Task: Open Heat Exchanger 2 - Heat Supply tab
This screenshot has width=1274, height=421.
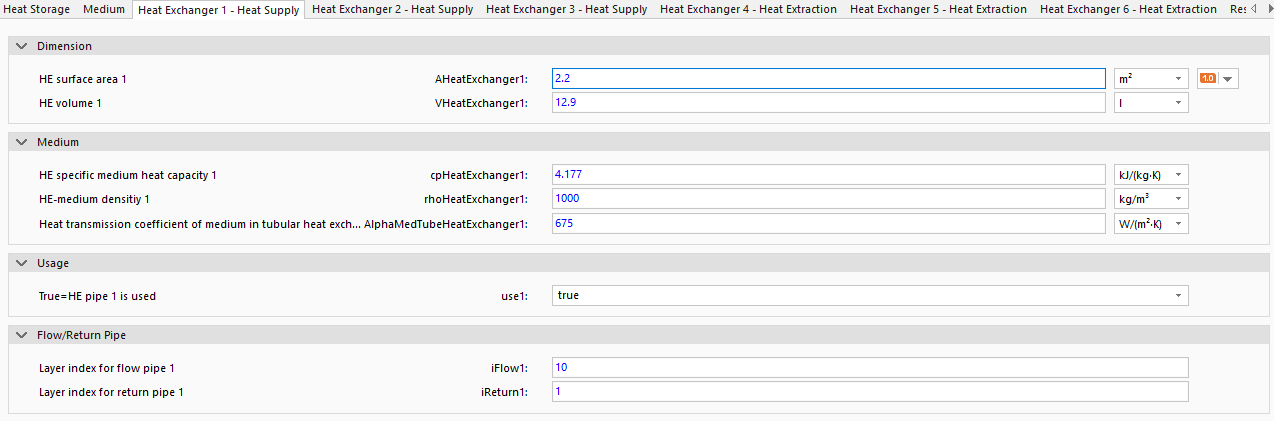Action: 393,9
